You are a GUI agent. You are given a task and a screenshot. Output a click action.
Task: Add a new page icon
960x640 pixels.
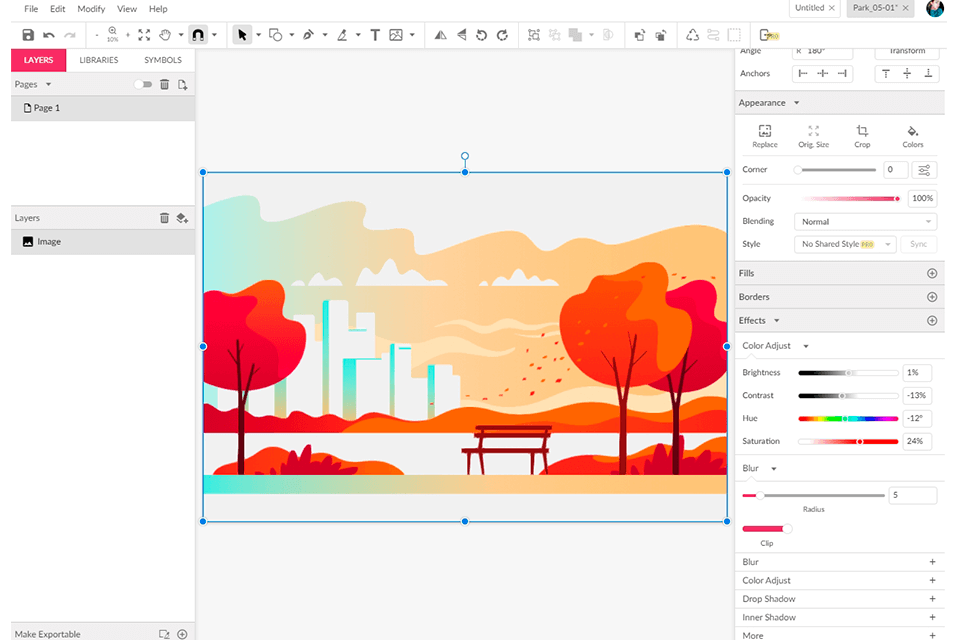[182, 85]
